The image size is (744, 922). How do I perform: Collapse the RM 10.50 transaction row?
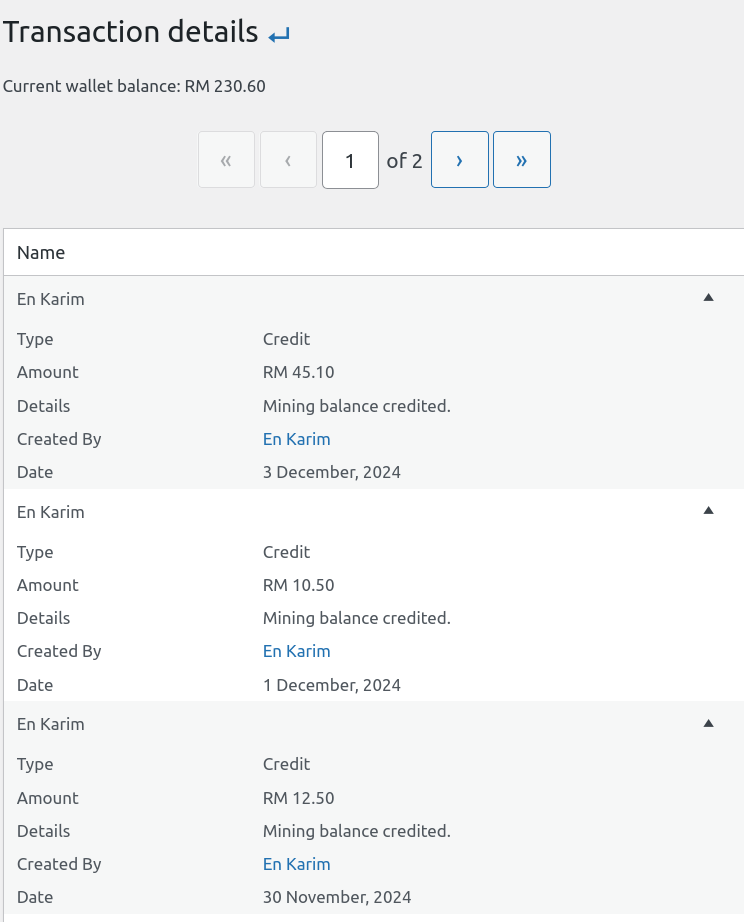coord(708,510)
